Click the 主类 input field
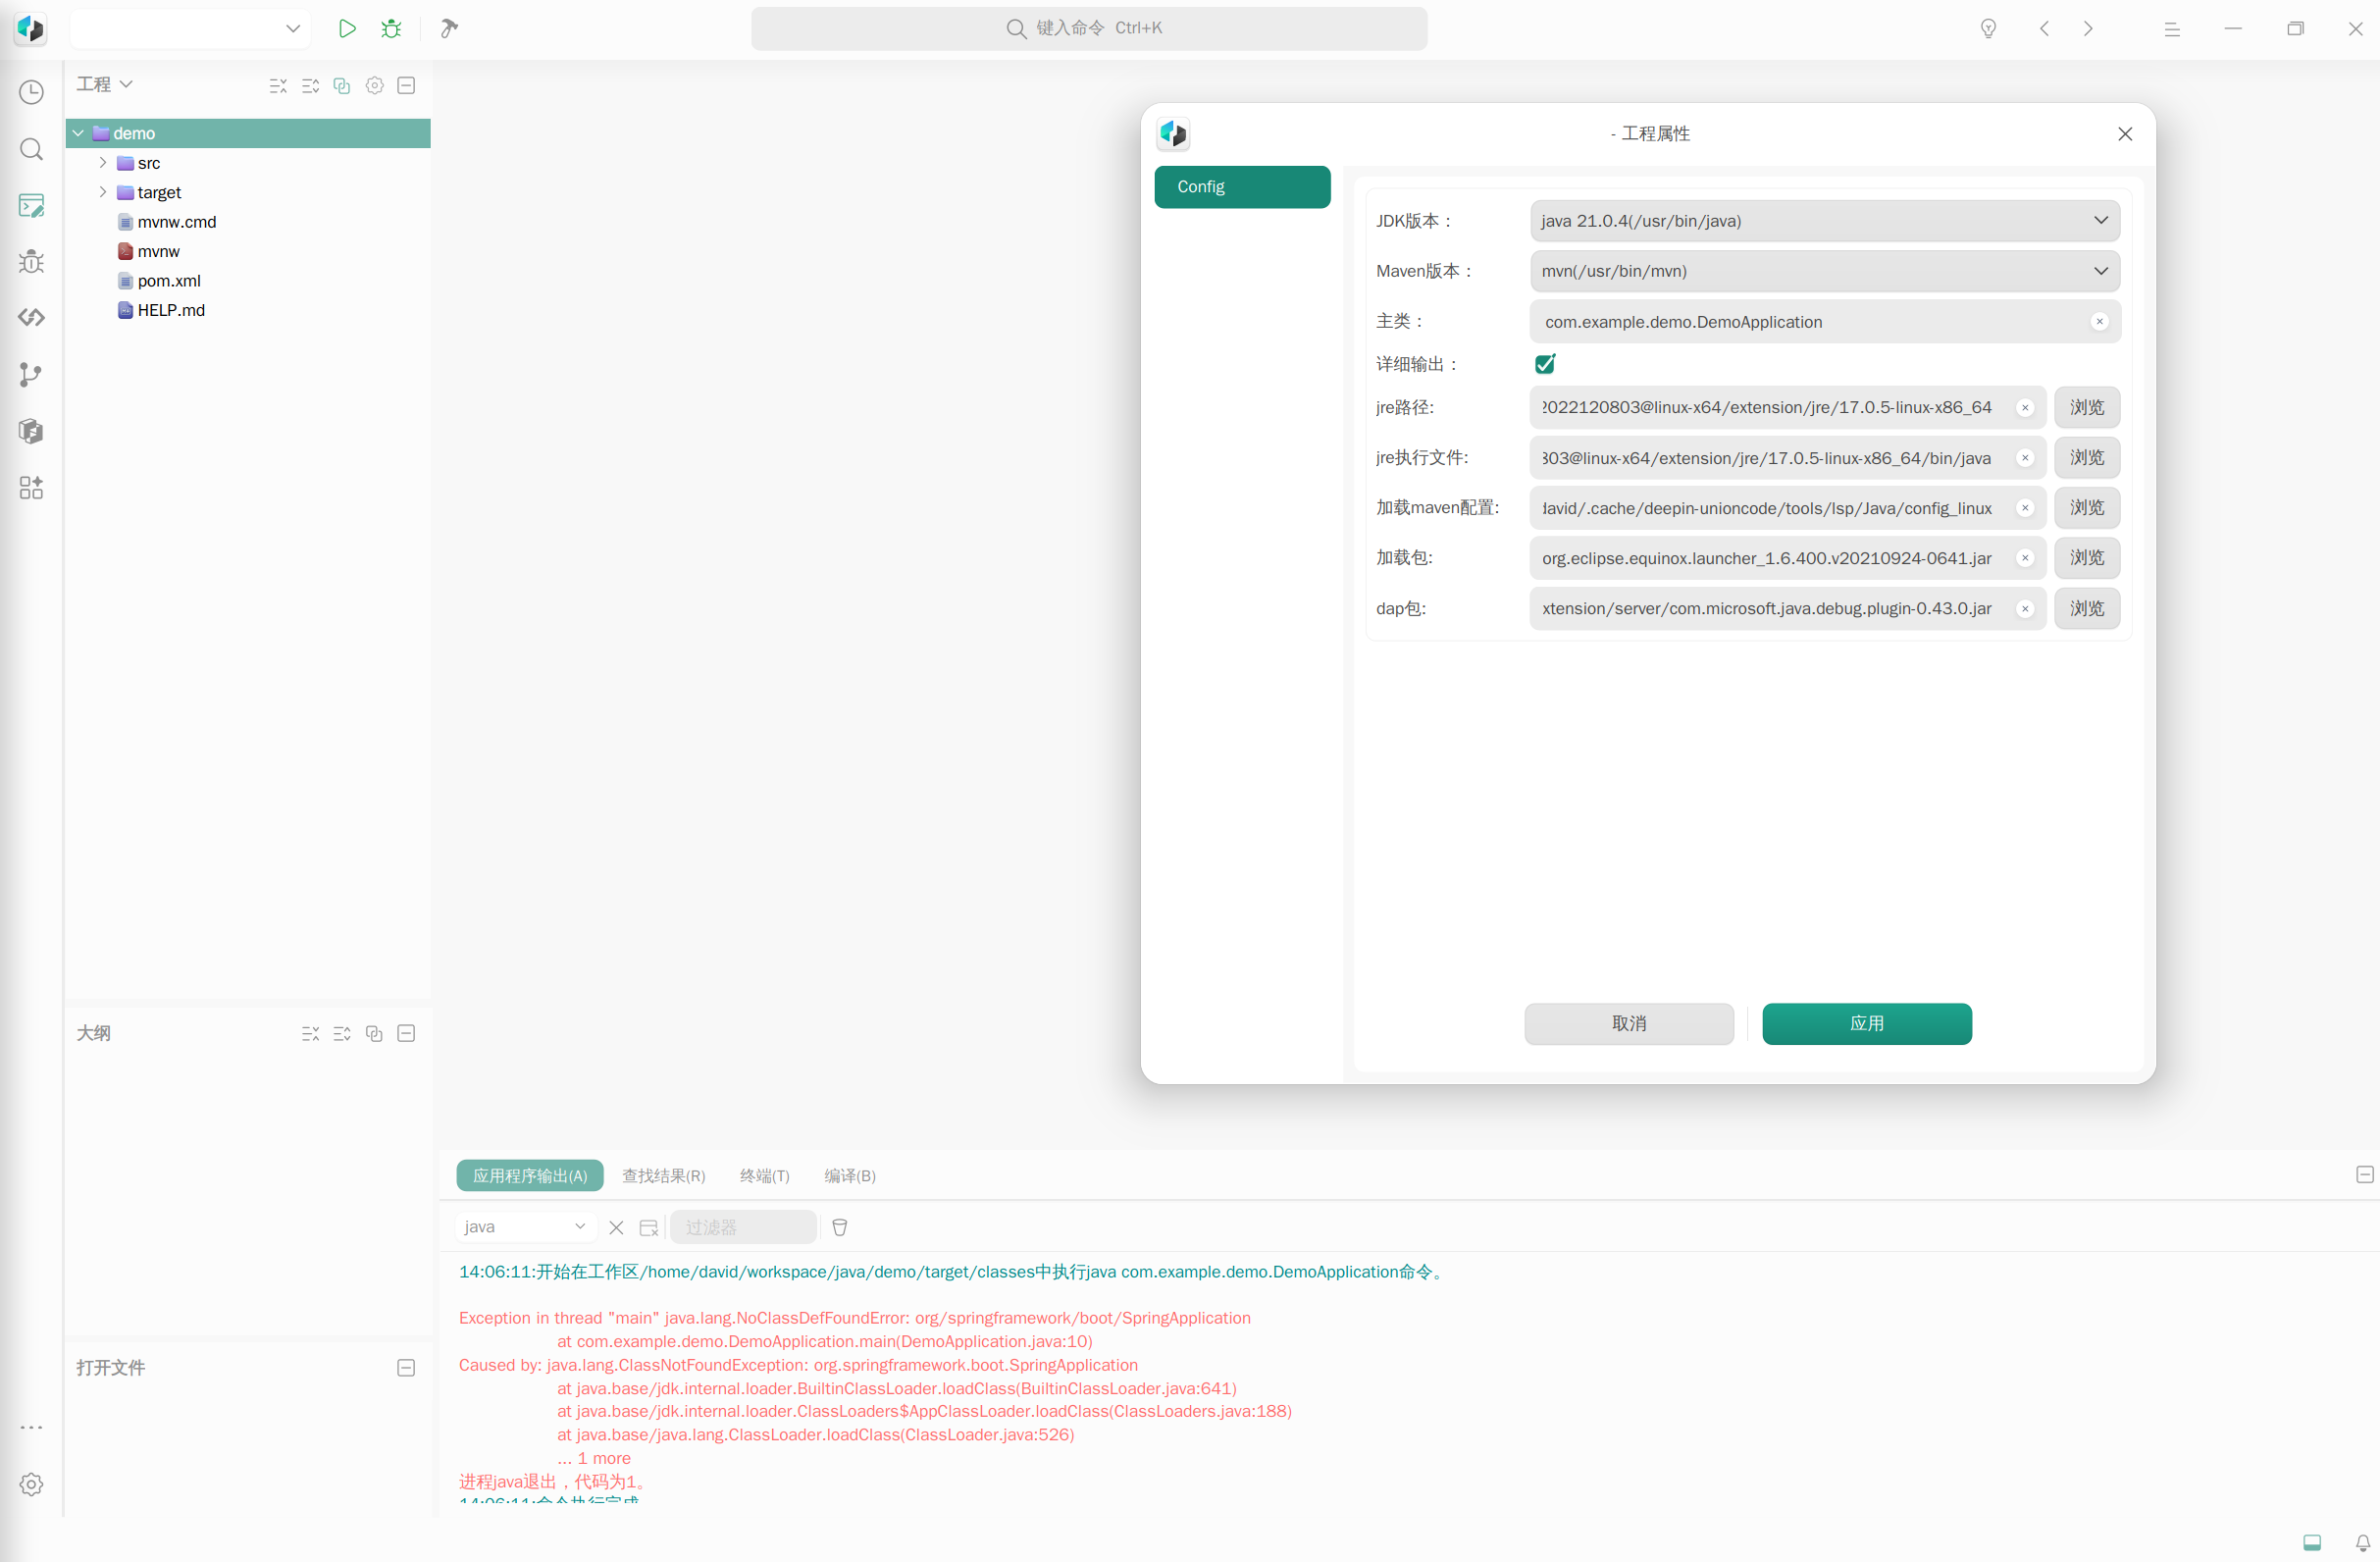Screen dimensions: 2380x1562 pos(1825,322)
